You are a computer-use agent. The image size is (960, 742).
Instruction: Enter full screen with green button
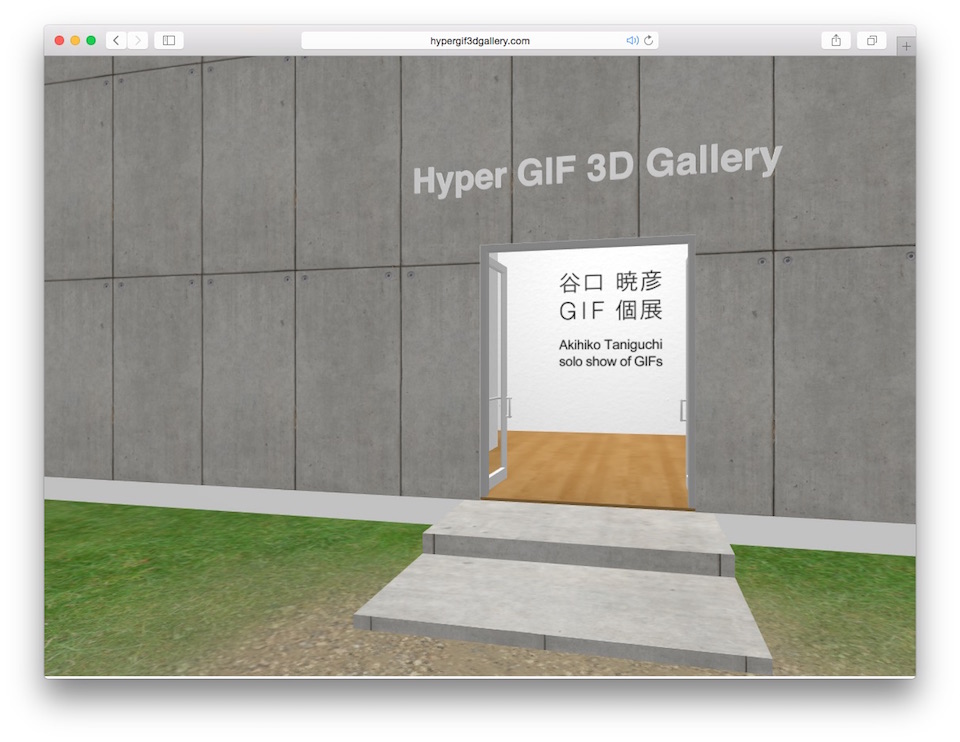coord(91,41)
